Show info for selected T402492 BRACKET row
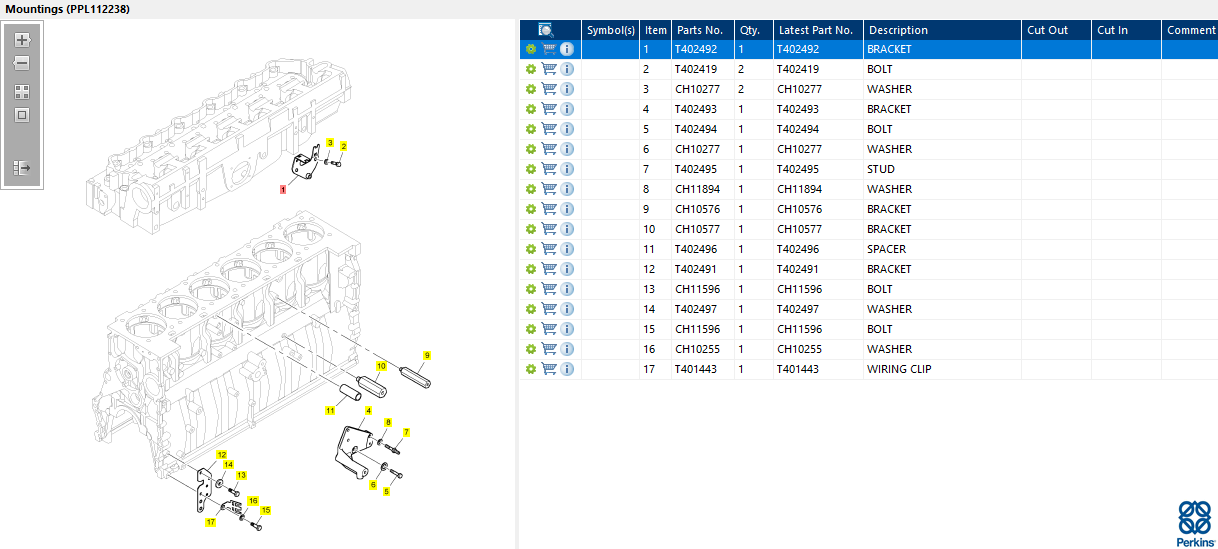The height and width of the screenshot is (549, 1218). [x=567, y=49]
